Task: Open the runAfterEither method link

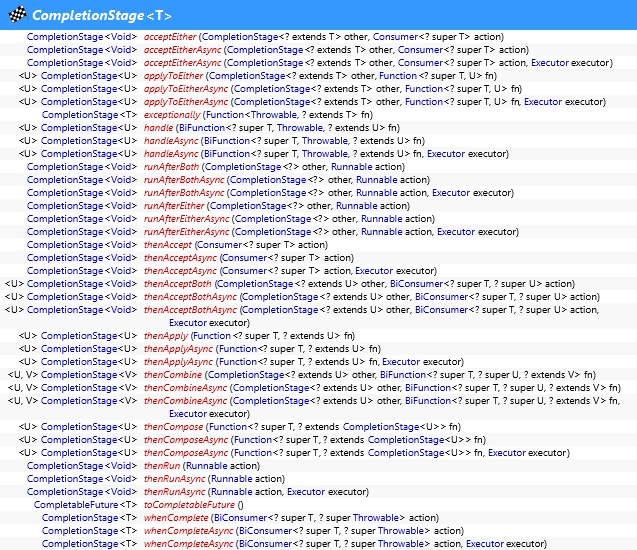Action: coord(174,206)
